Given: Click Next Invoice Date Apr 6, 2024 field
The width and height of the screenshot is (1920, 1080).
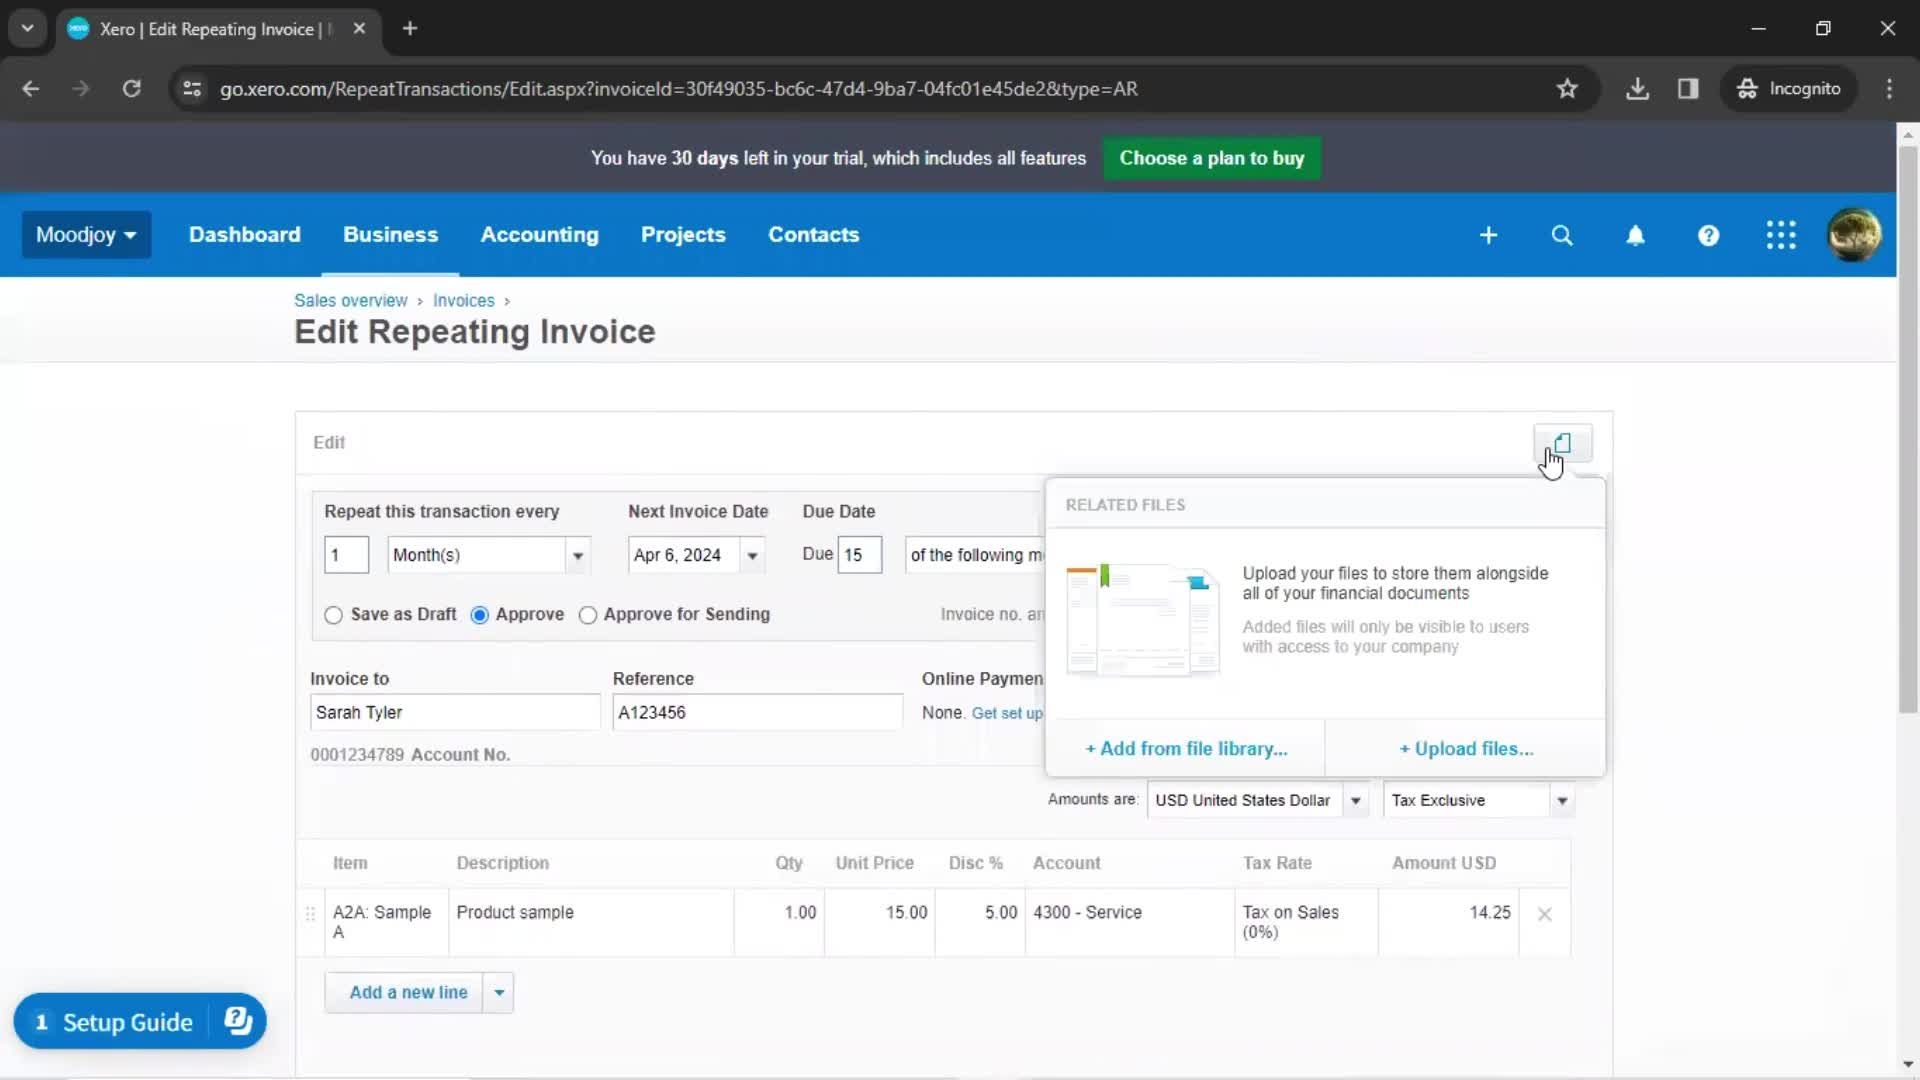Looking at the screenshot, I should [684, 555].
